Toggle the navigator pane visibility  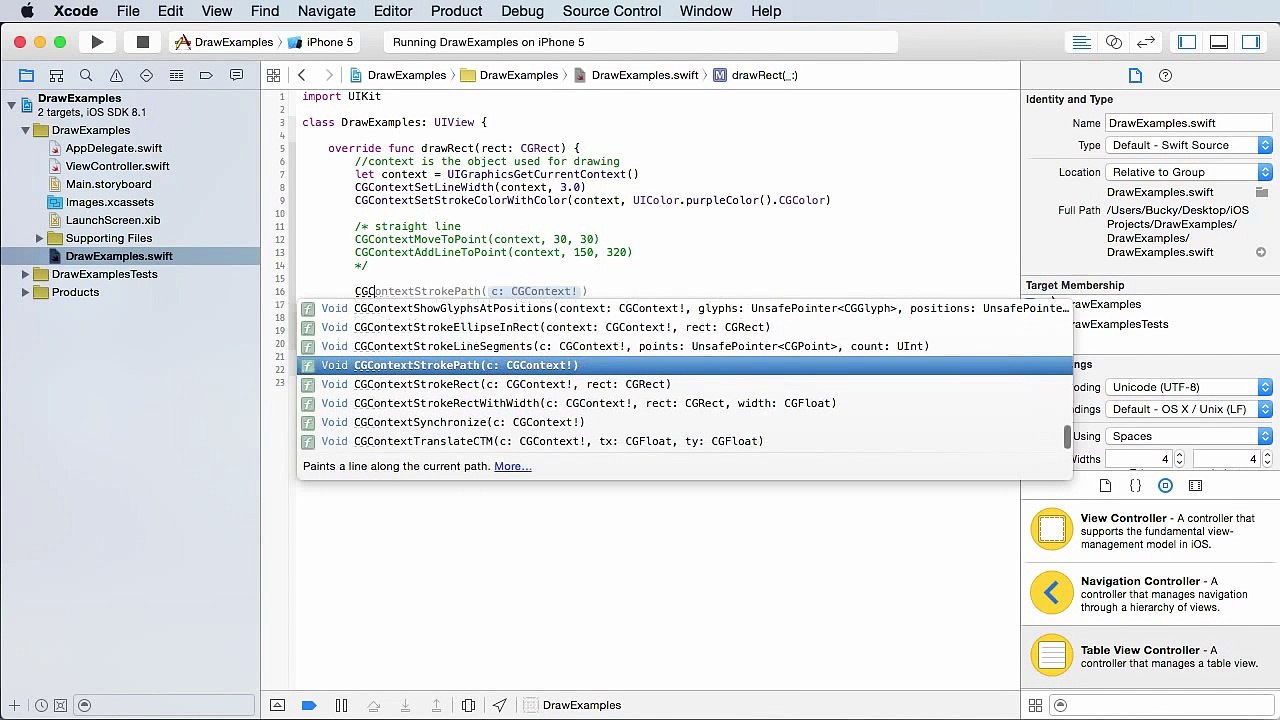1187,42
